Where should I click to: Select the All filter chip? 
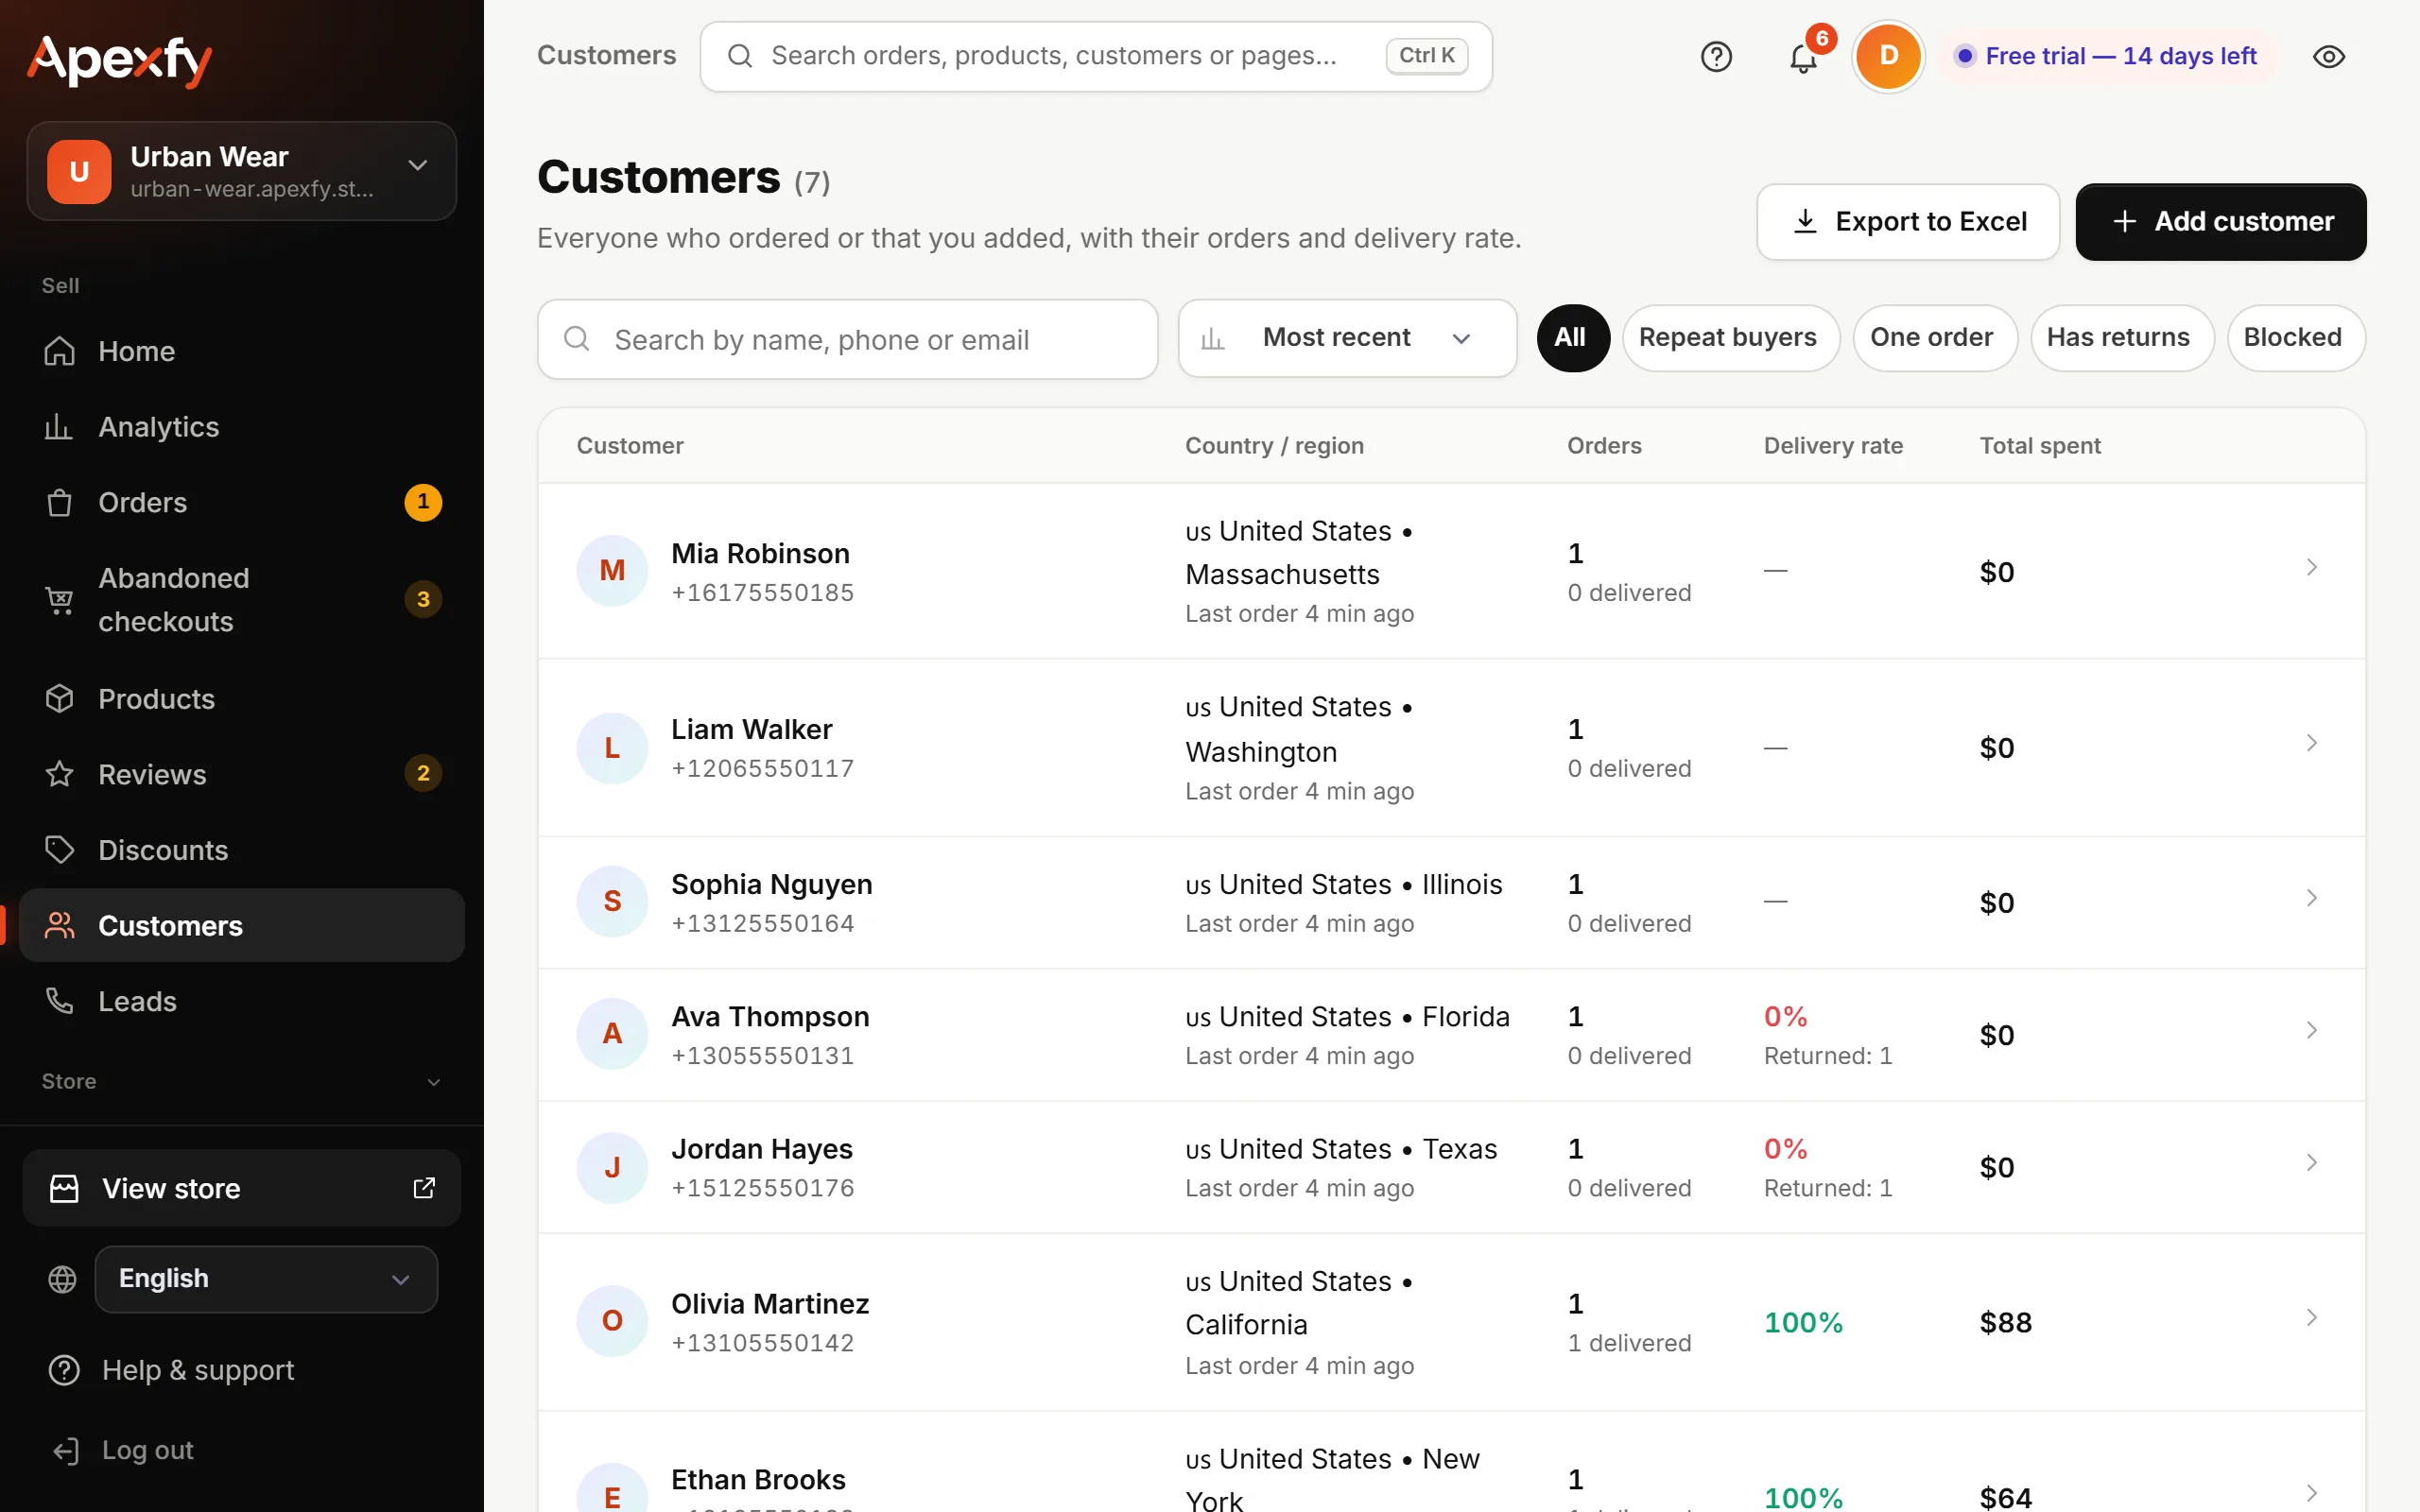pyautogui.click(x=1572, y=338)
